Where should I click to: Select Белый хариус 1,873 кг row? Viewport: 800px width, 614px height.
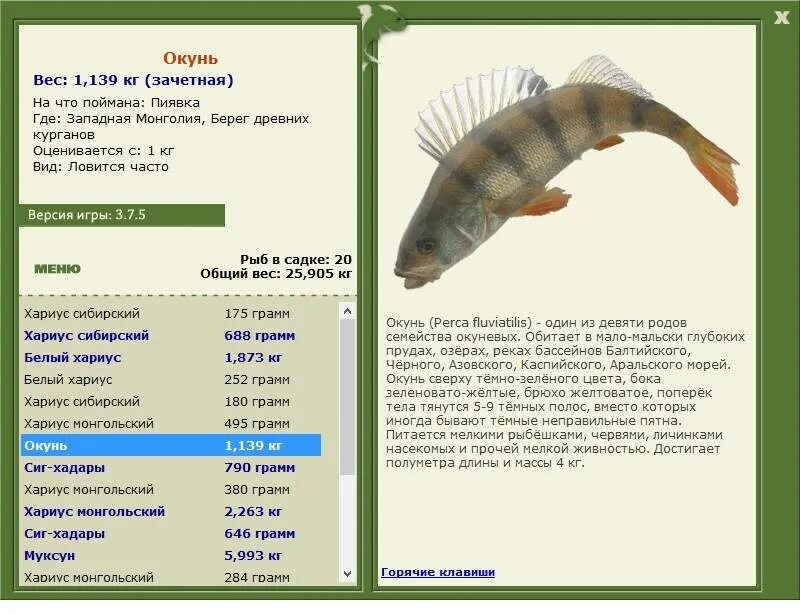click(x=171, y=357)
